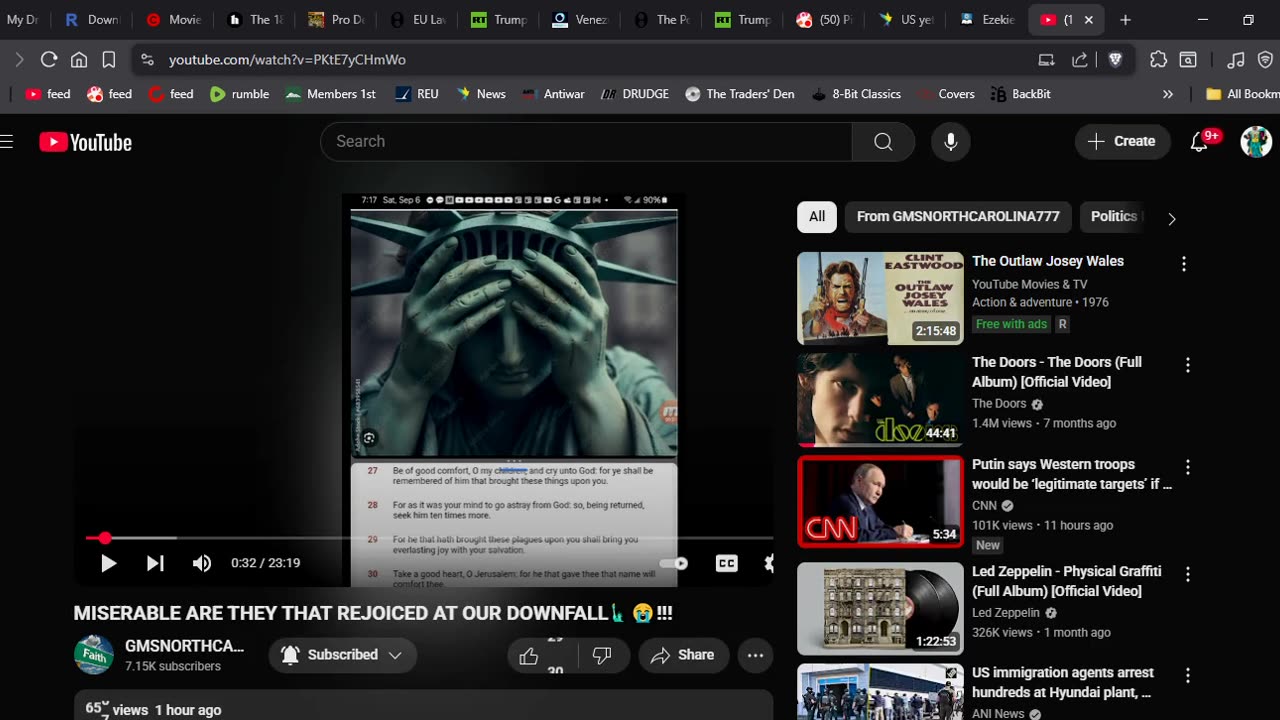Open Brave Shields lion icon
Viewport: 1280px width, 720px height.
[x=1116, y=60]
